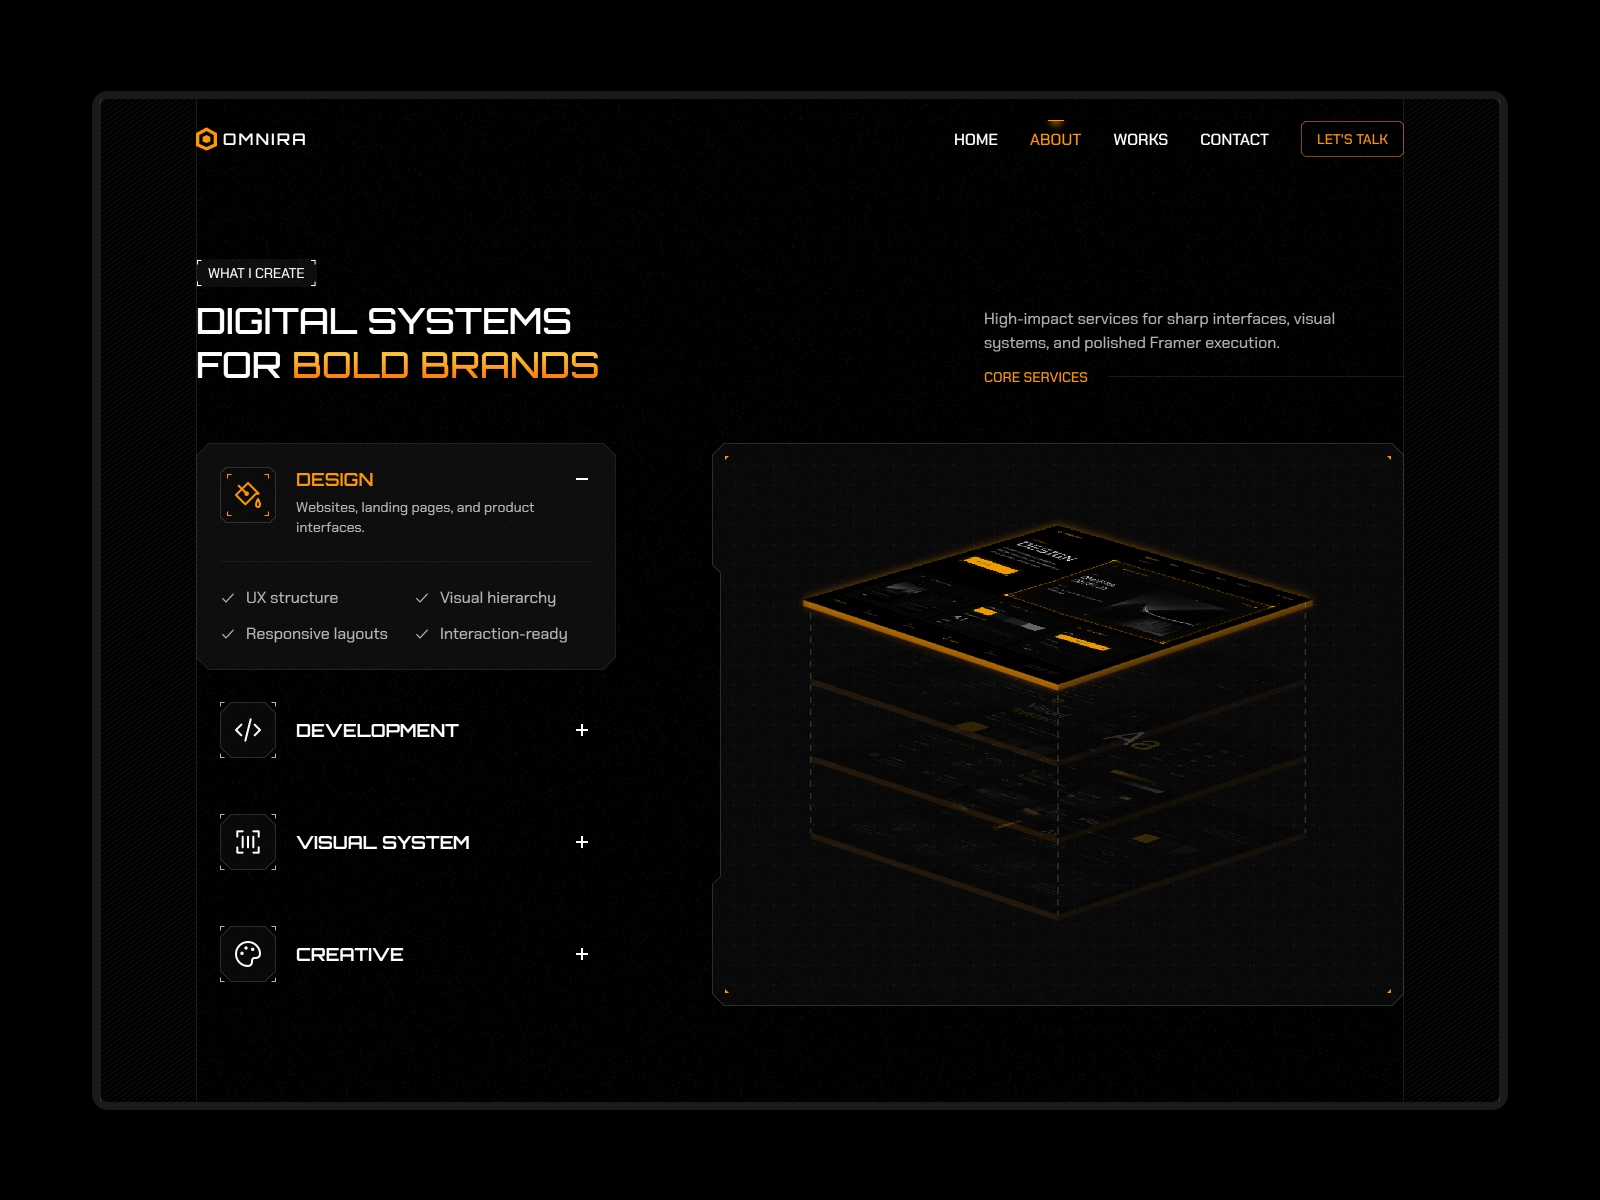Click the checkmark beside Interaction-ready
This screenshot has height=1200, width=1600.
[x=422, y=634]
